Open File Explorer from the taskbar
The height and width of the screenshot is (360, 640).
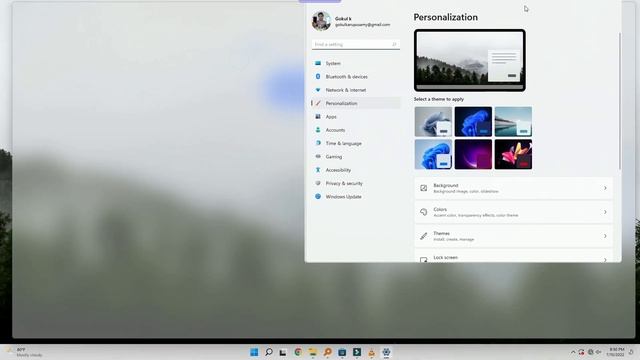tap(313, 352)
